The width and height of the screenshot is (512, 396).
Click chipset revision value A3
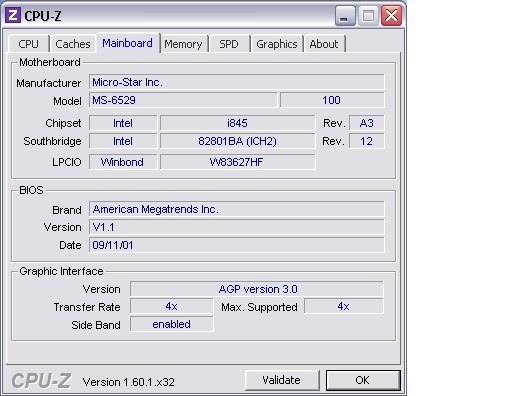(367, 123)
